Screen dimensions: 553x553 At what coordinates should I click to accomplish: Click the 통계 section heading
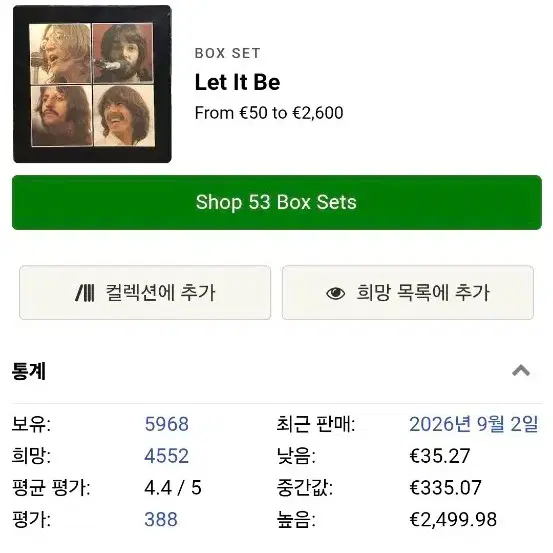pos(29,371)
